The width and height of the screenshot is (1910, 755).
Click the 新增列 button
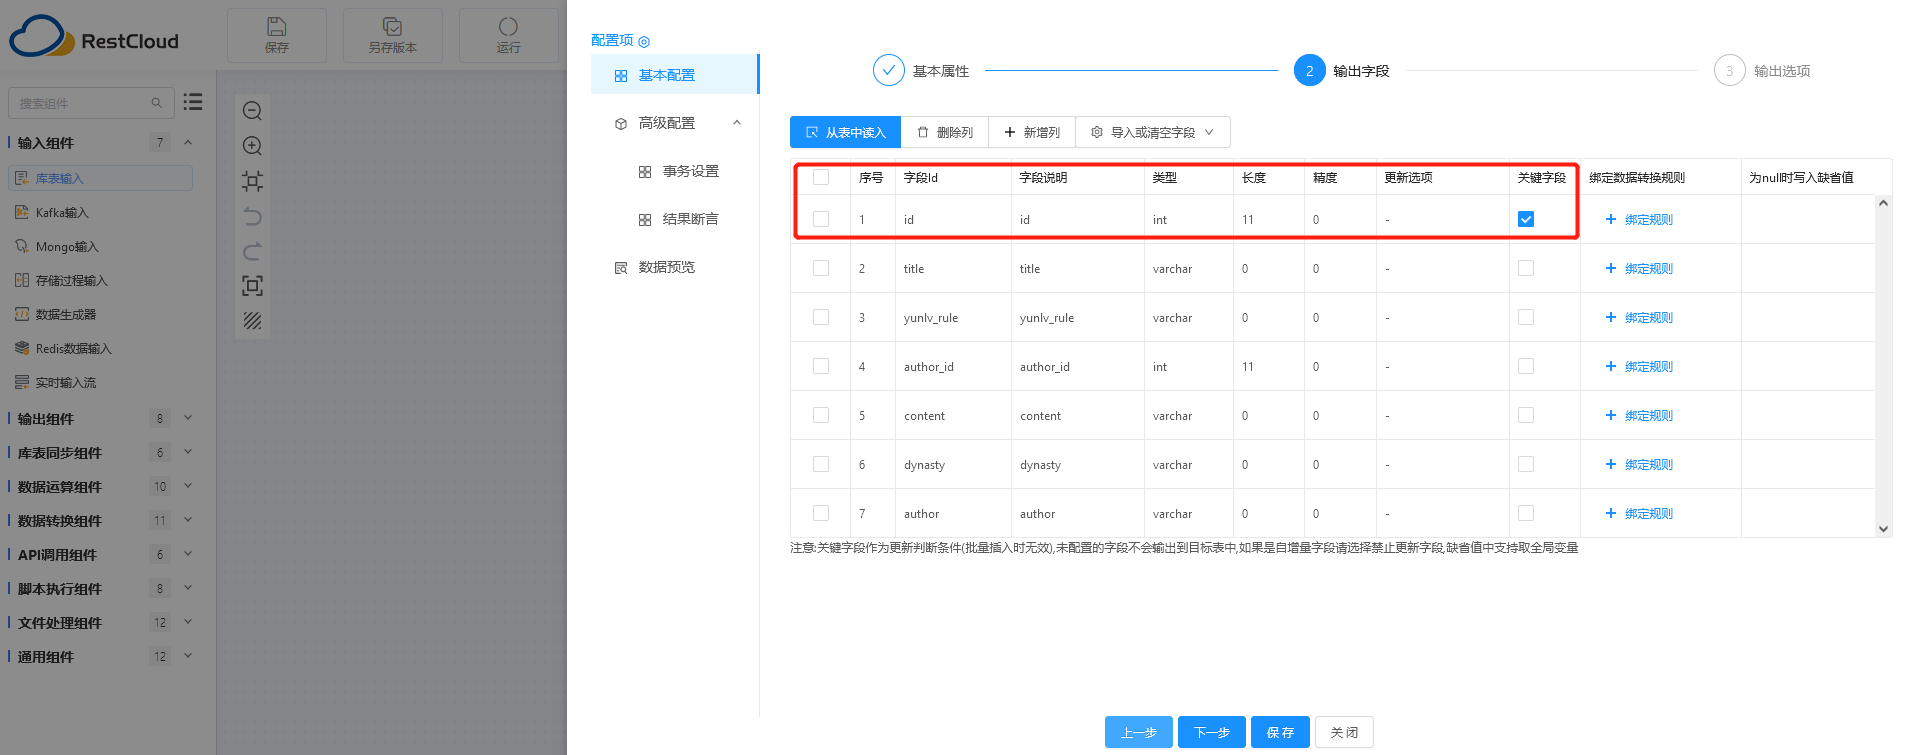click(1032, 132)
